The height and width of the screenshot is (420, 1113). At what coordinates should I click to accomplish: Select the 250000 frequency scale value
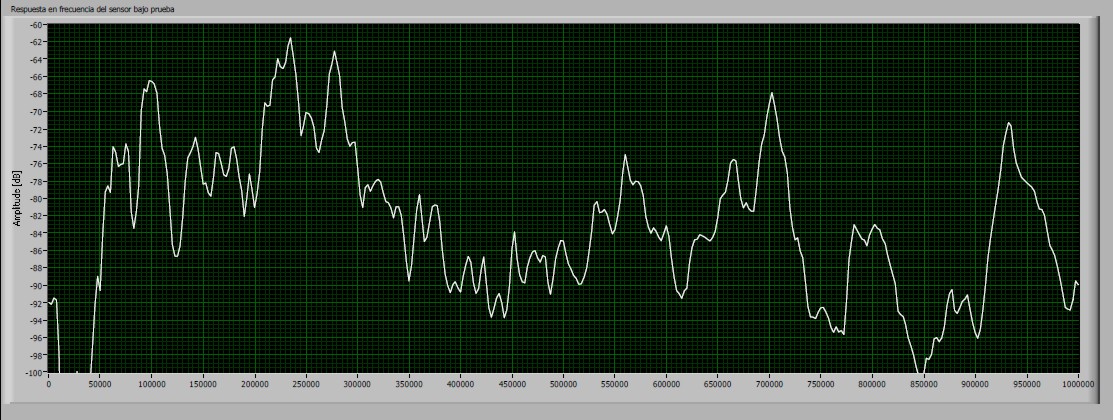point(306,384)
